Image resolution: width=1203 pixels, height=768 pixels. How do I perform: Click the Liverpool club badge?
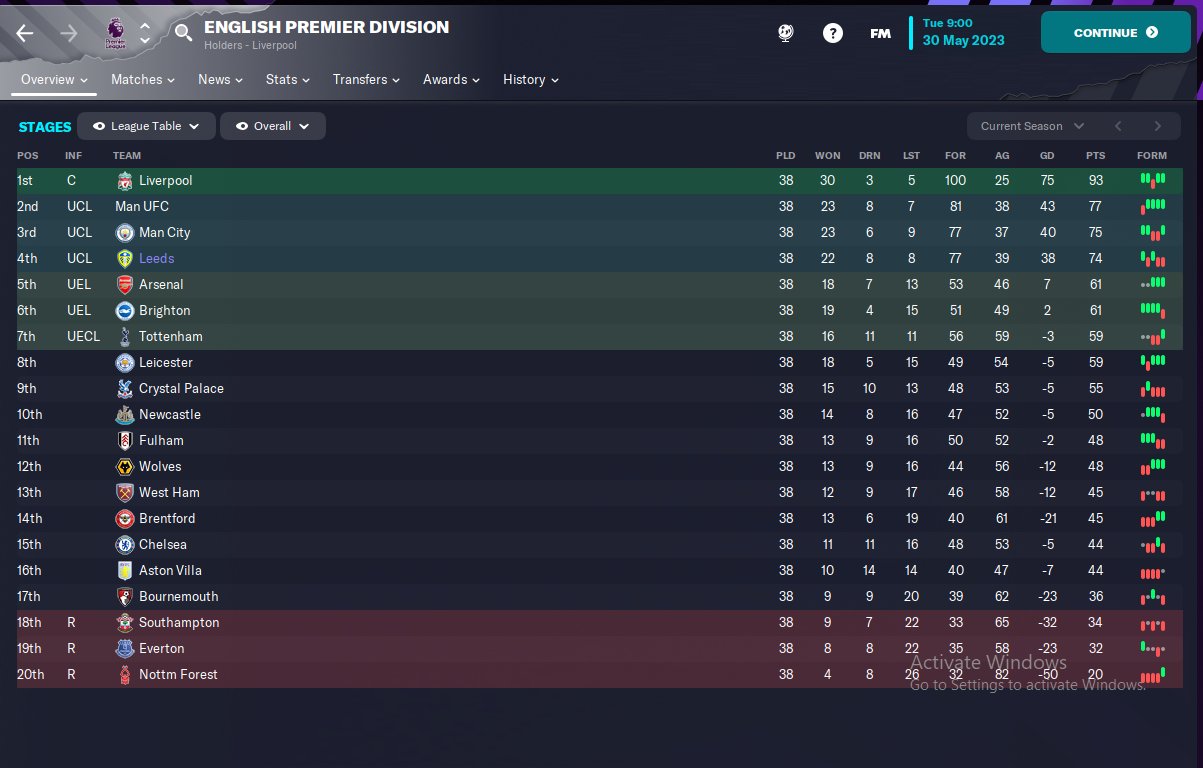point(125,181)
